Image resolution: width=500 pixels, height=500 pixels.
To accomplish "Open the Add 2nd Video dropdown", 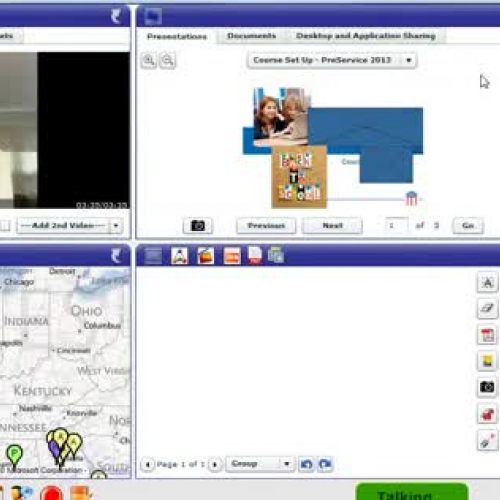I will click(70, 226).
